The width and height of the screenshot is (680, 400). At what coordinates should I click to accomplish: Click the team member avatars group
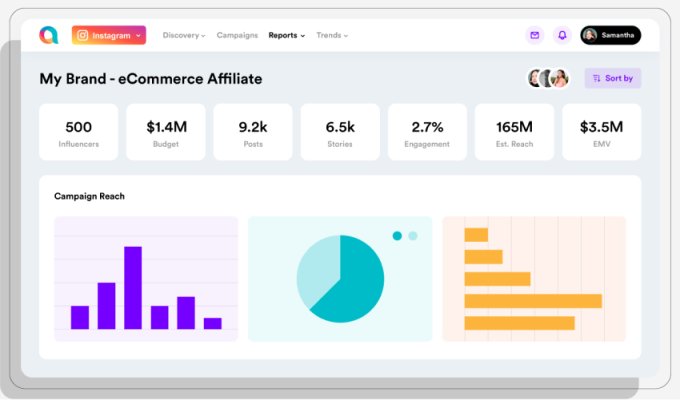pyautogui.click(x=548, y=78)
